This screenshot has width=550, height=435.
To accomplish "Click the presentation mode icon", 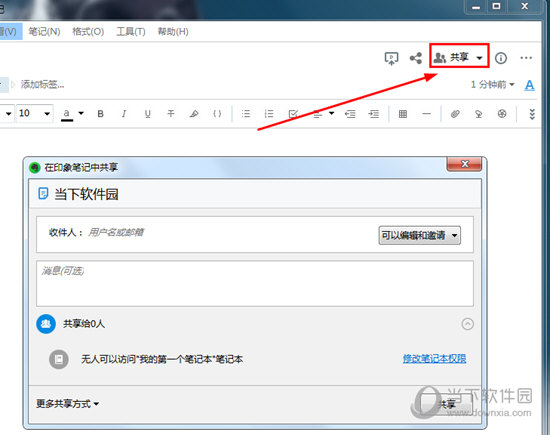I will 391,58.
